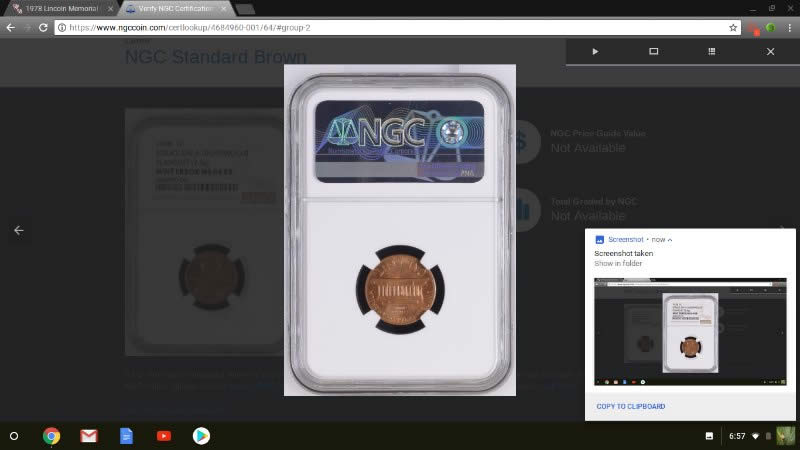Click the enlarged NGC coin slab image
Image resolution: width=800 pixels, height=450 pixels.
pyautogui.click(x=399, y=230)
